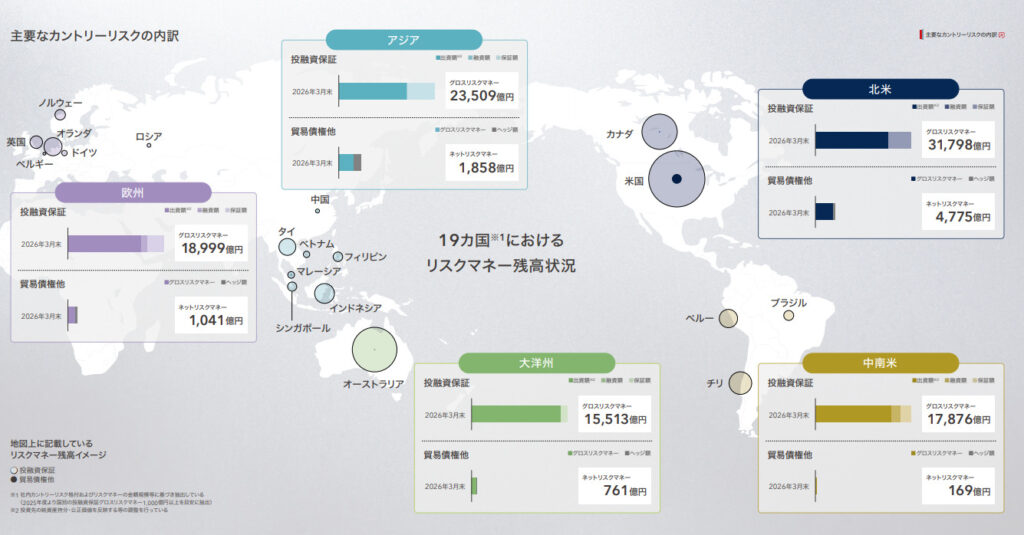Open the 主要なカントリーリスクの内訳 link at top right
The image size is (1024, 535).
[963, 35]
